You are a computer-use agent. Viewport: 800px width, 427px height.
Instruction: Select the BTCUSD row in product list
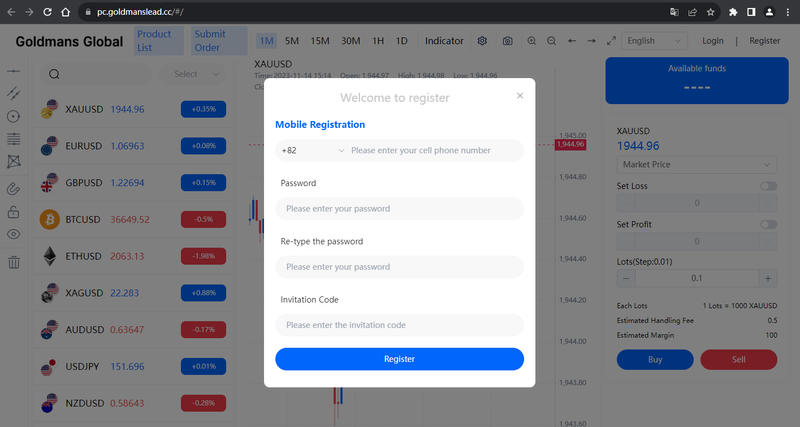[x=133, y=219]
